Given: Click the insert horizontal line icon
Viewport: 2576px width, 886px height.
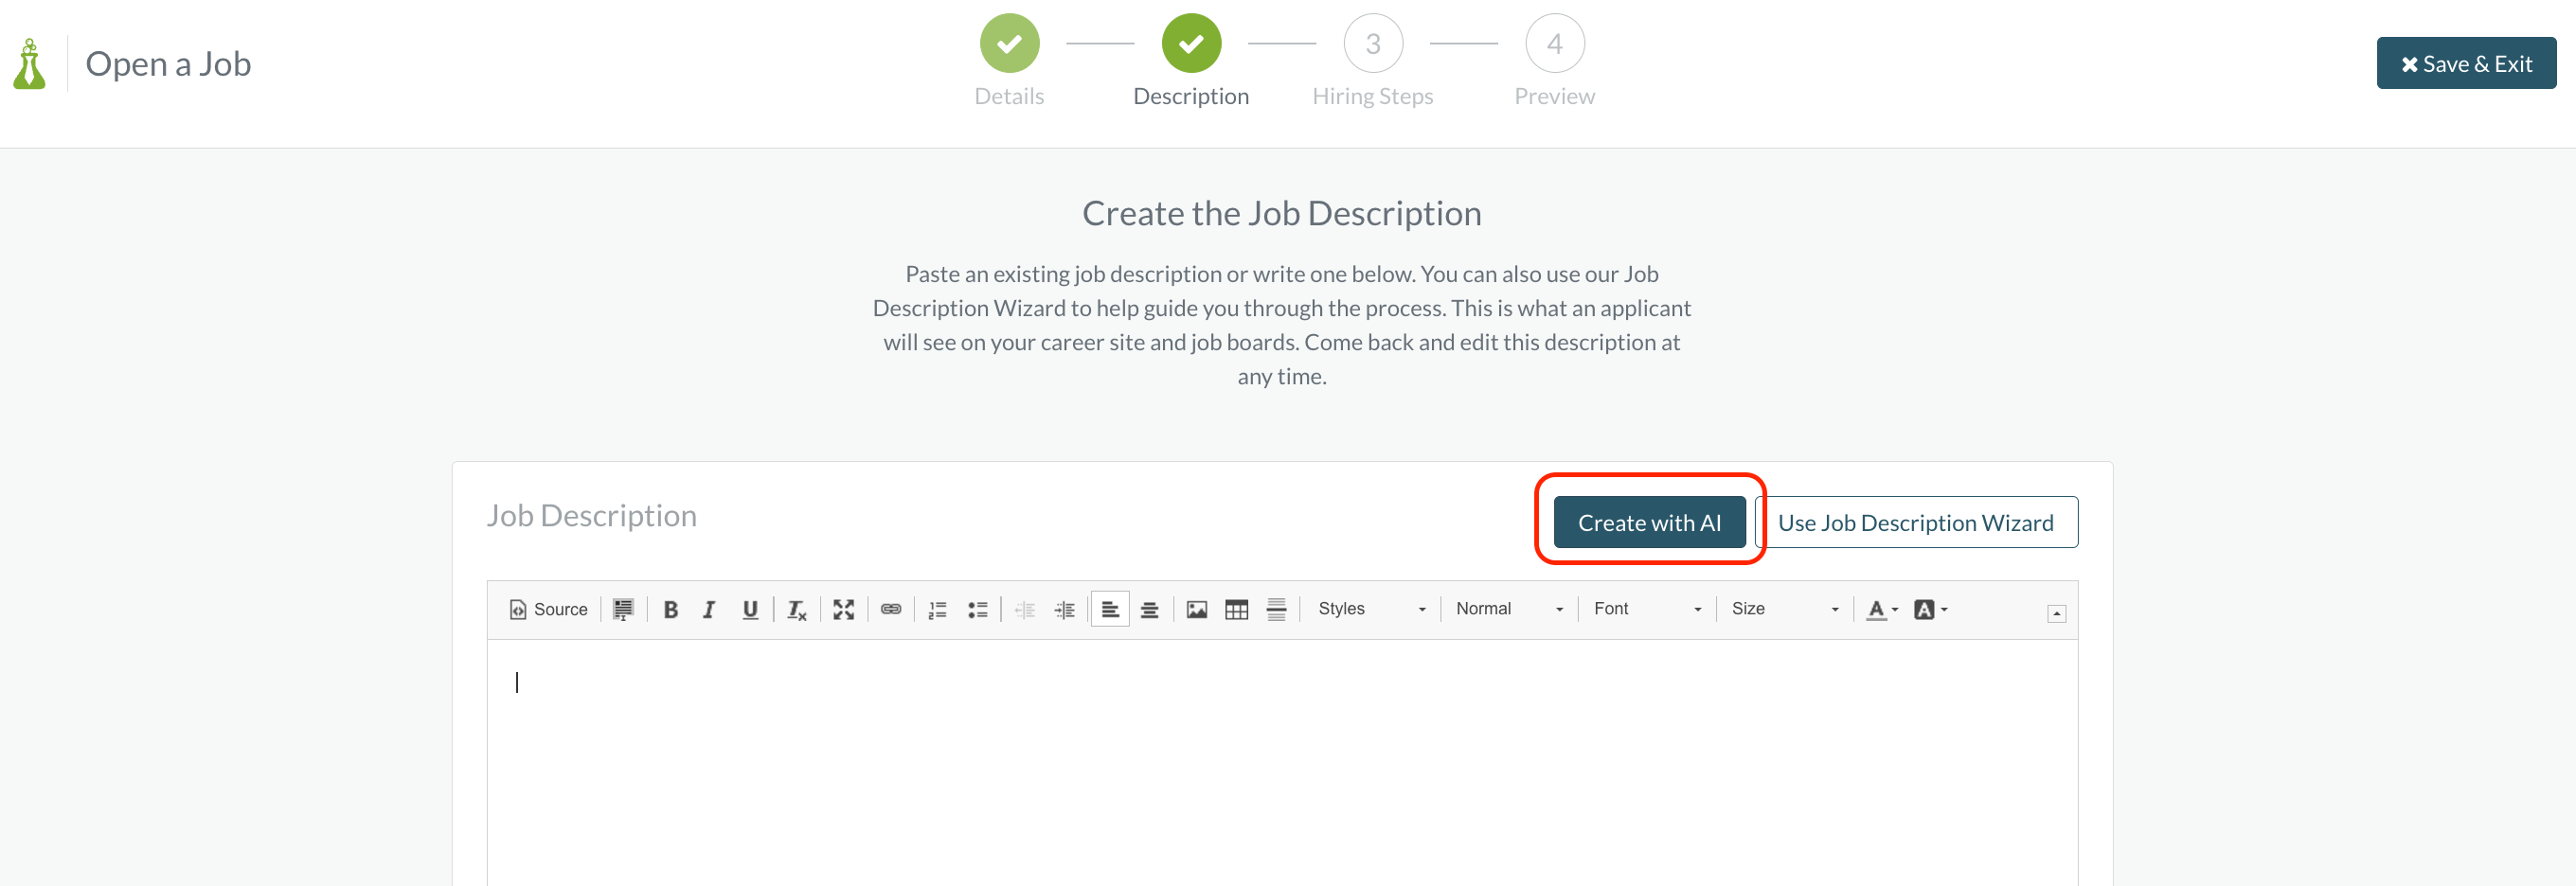Looking at the screenshot, I should [1276, 608].
